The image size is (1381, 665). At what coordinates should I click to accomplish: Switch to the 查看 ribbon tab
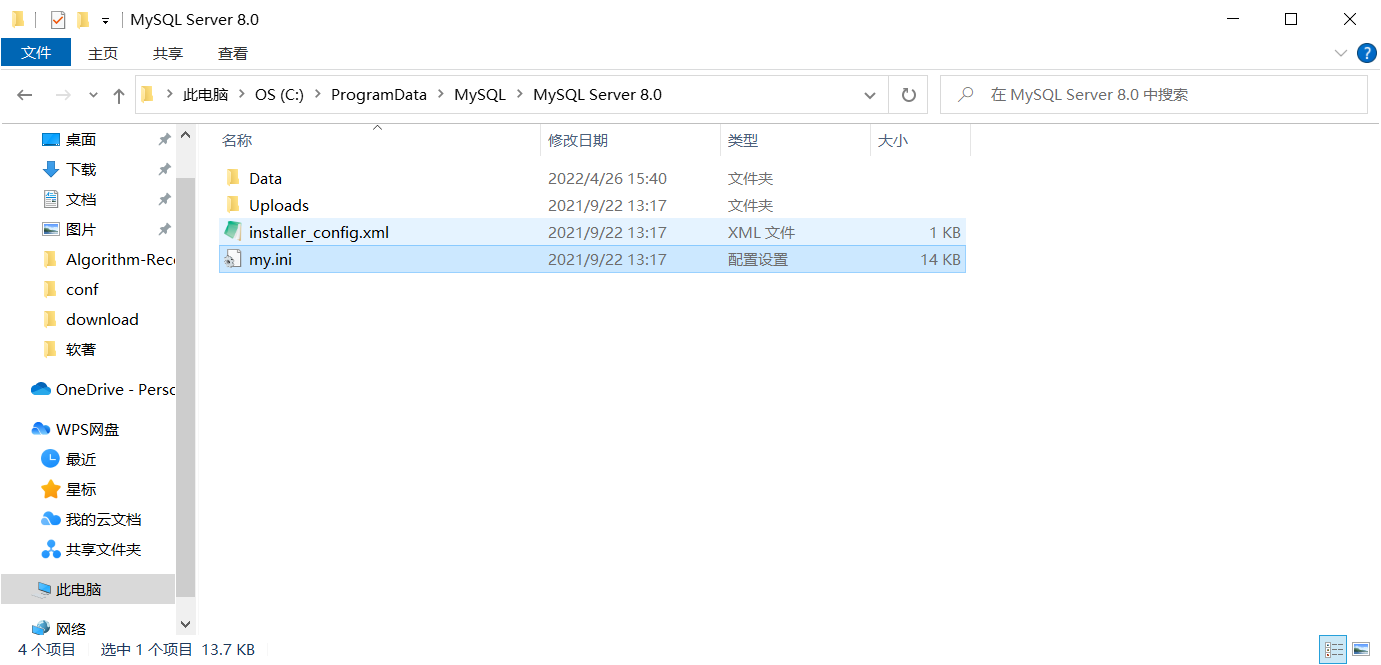point(233,53)
